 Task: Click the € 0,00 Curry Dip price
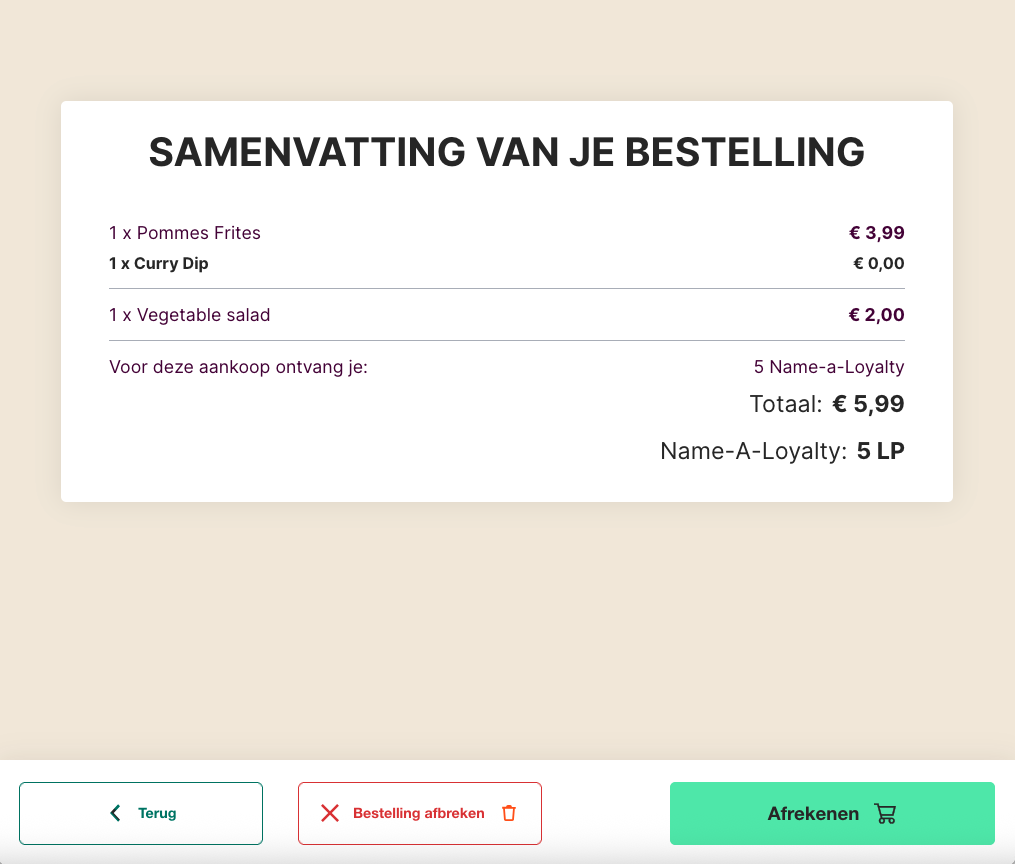tap(879, 264)
